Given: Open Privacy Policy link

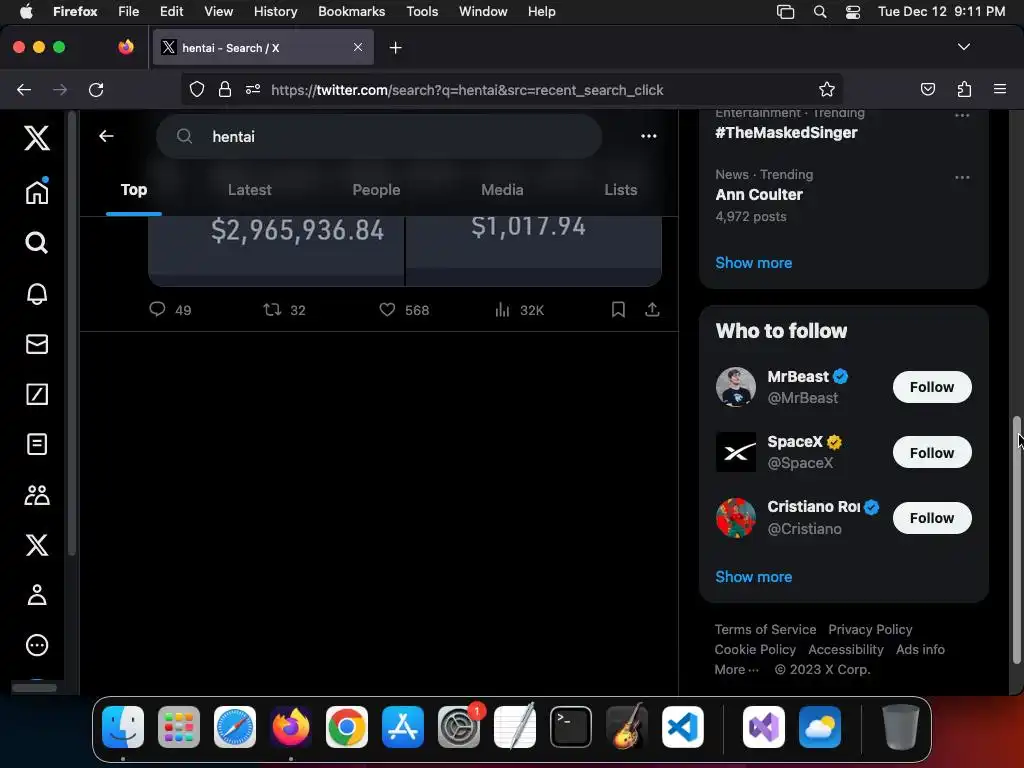Looking at the screenshot, I should [x=870, y=630].
